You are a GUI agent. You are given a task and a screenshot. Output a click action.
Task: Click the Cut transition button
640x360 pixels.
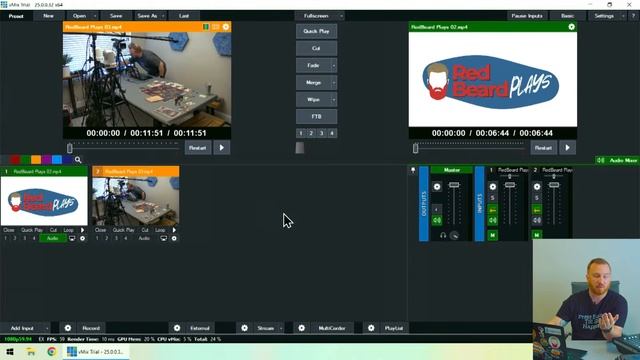316,48
